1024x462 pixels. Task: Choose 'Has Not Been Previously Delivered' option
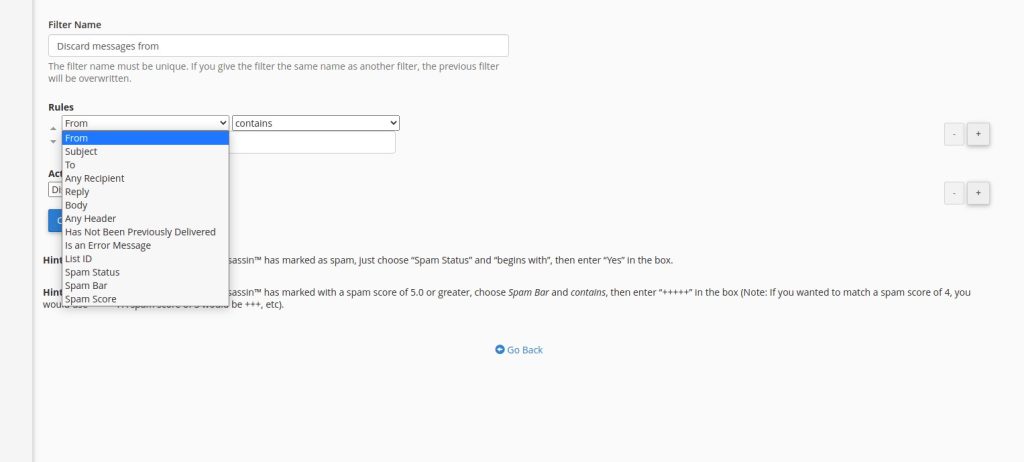pyautogui.click(x=140, y=232)
